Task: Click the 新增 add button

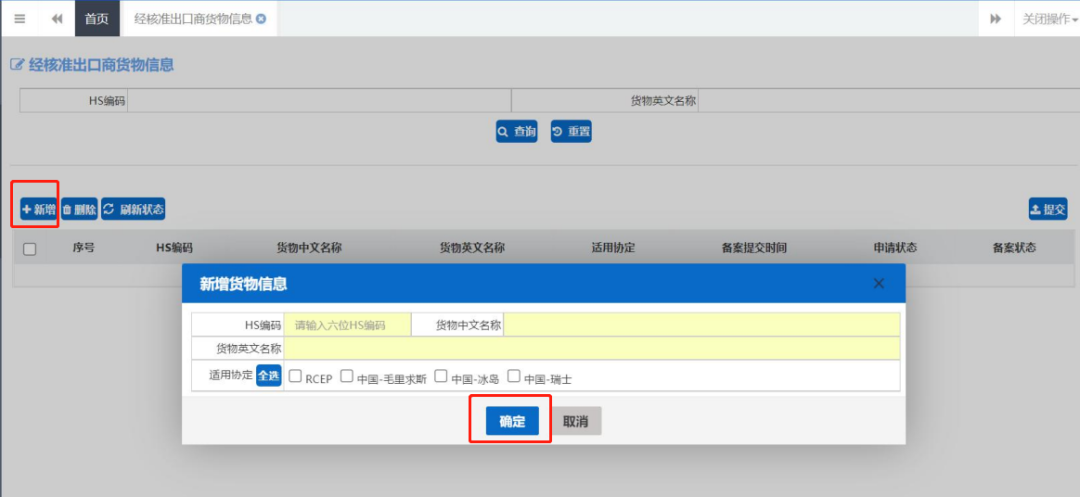Action: click(38, 209)
